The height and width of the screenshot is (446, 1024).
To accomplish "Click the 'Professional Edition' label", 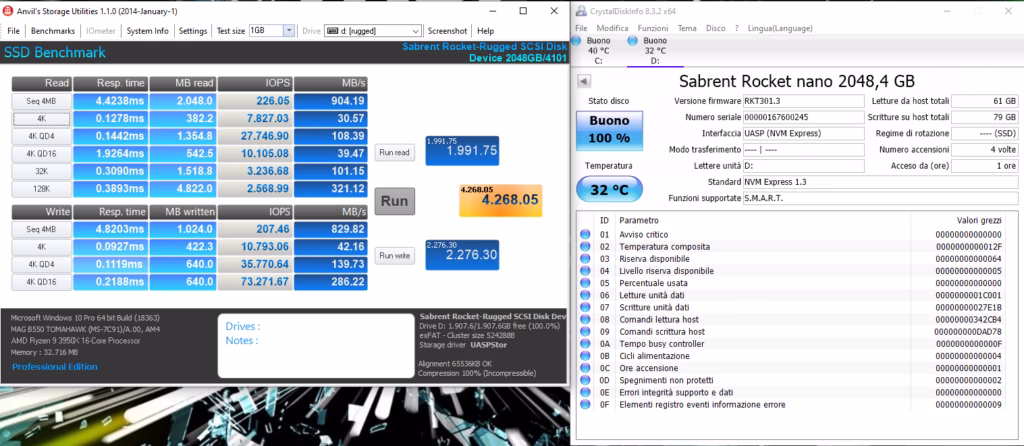I will pyautogui.click(x=55, y=366).
